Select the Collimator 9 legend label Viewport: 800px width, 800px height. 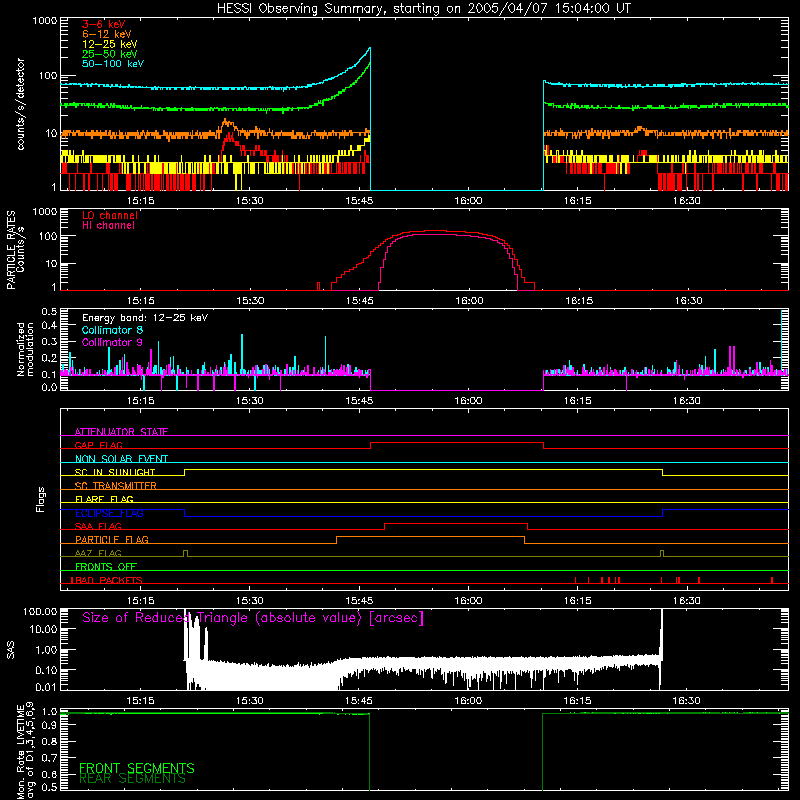coord(112,342)
